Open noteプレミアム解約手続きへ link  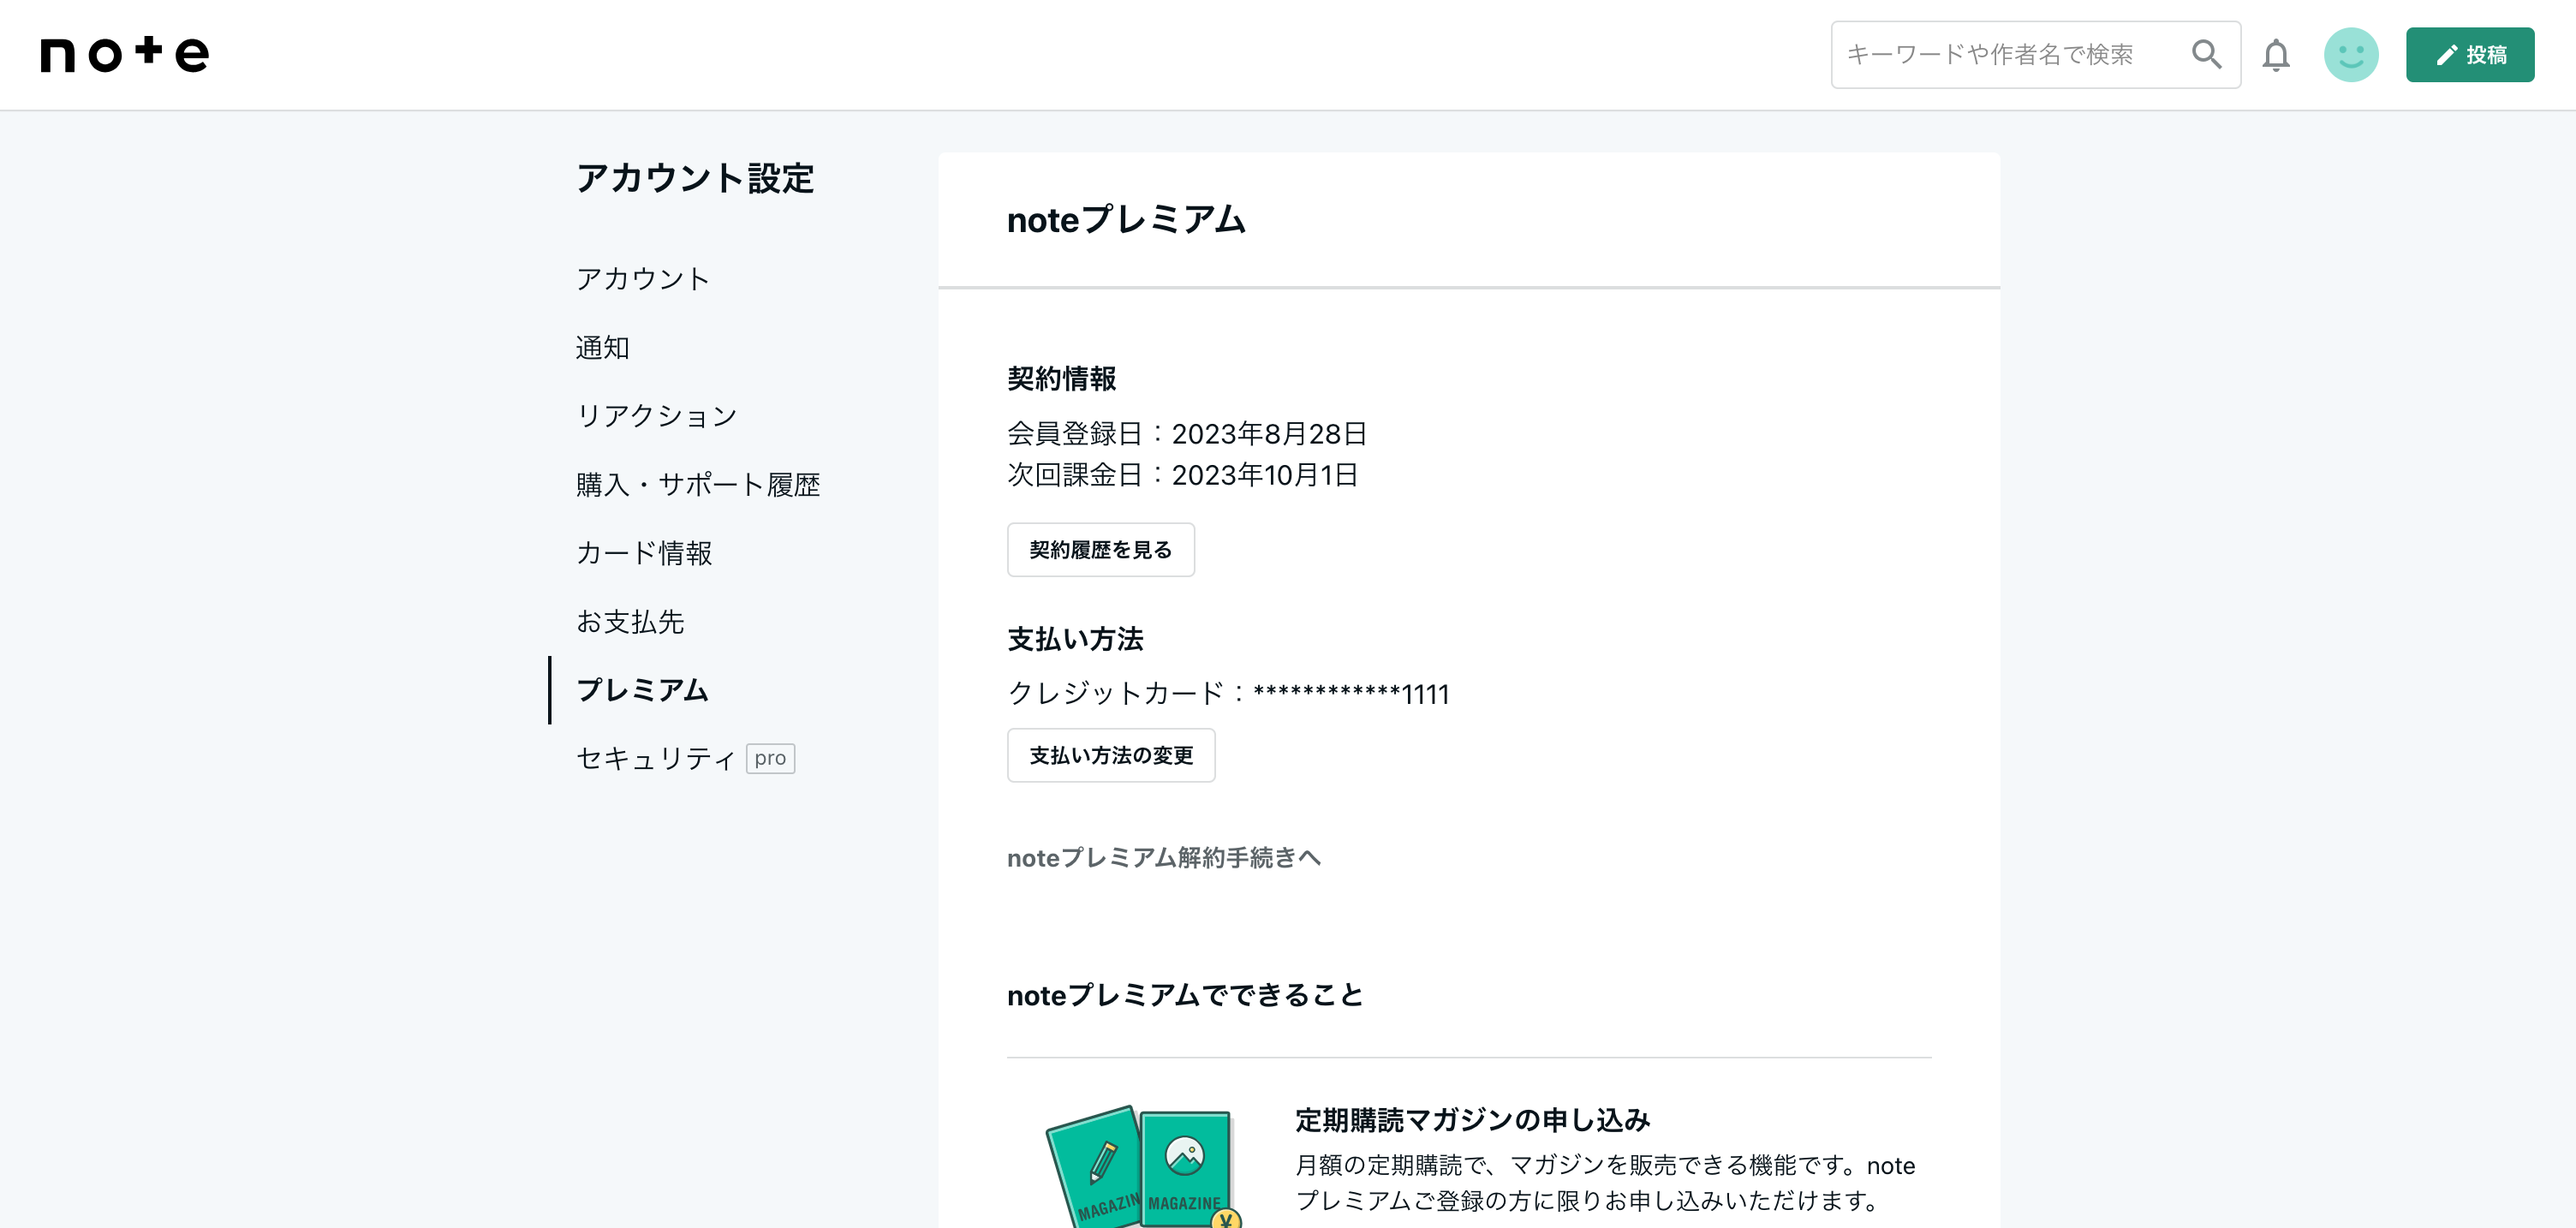1164,858
